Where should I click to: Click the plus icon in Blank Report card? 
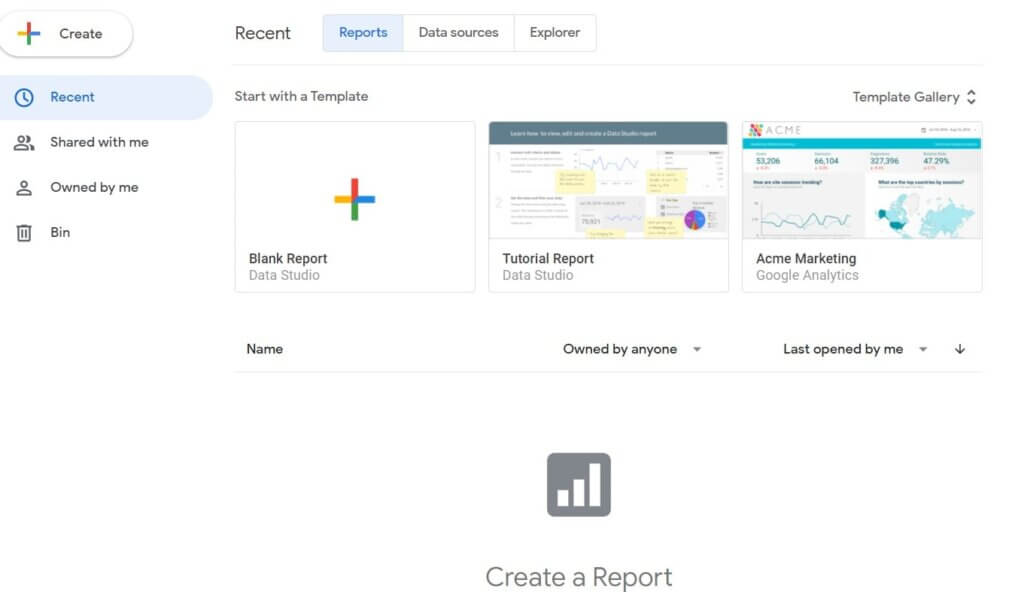pyautogui.click(x=355, y=199)
